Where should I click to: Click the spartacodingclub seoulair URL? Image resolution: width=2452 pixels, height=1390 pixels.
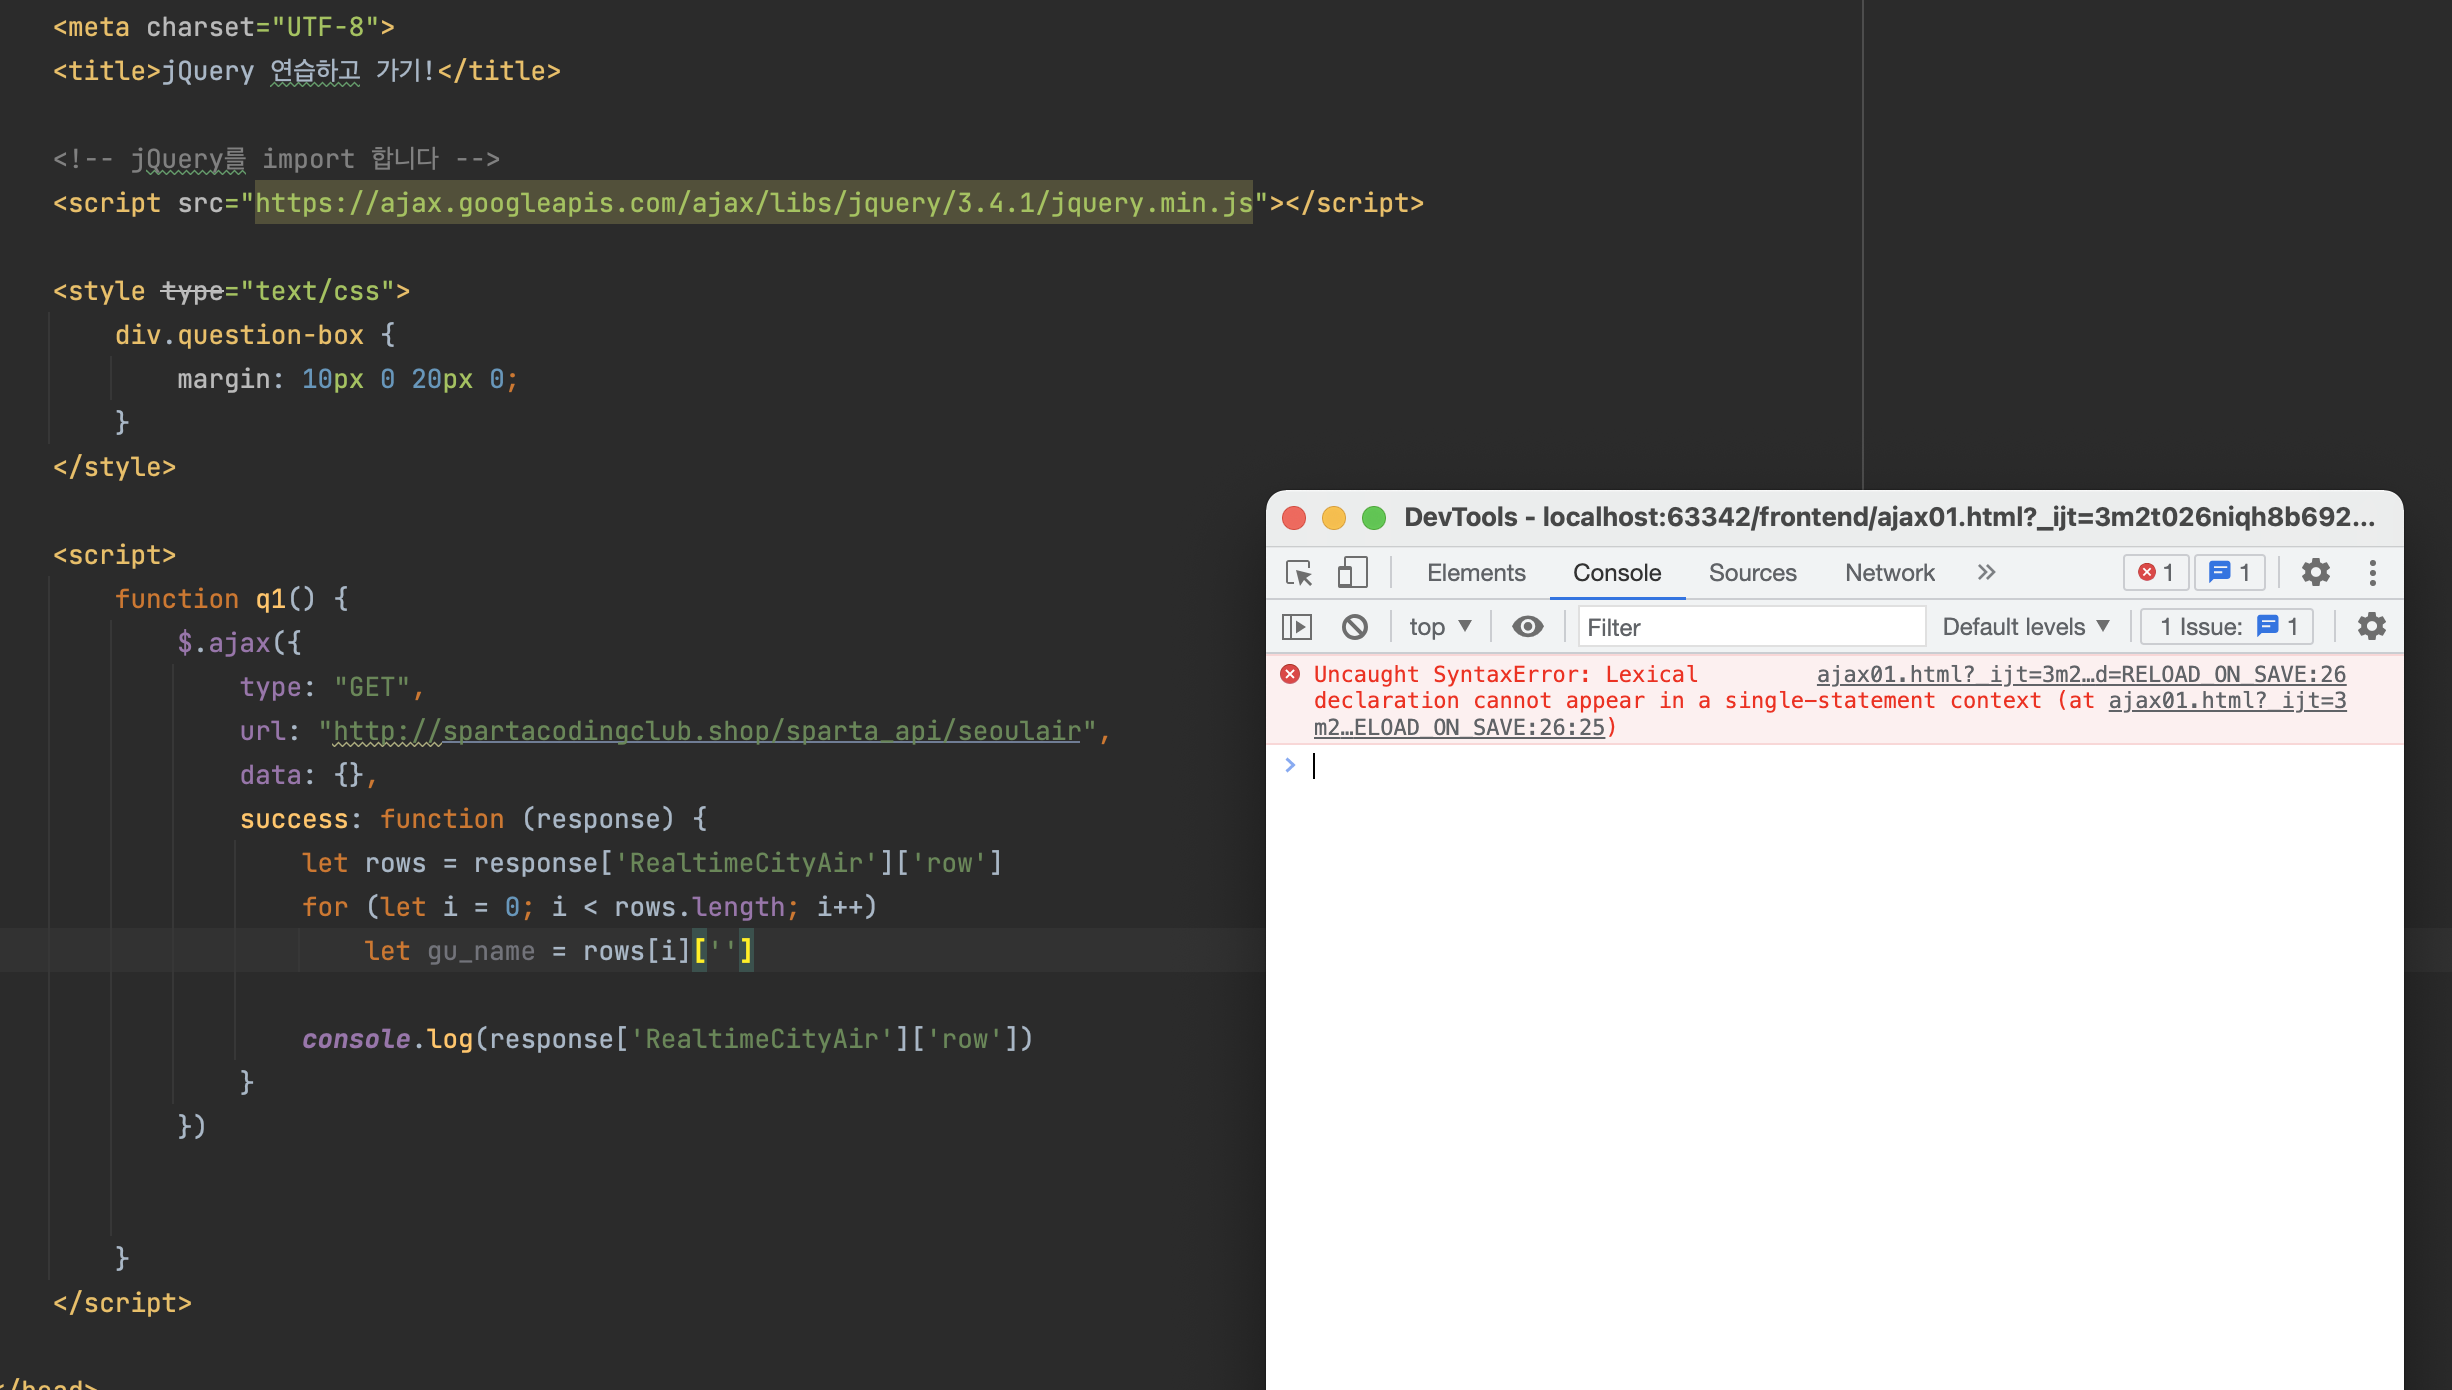[x=707, y=731]
